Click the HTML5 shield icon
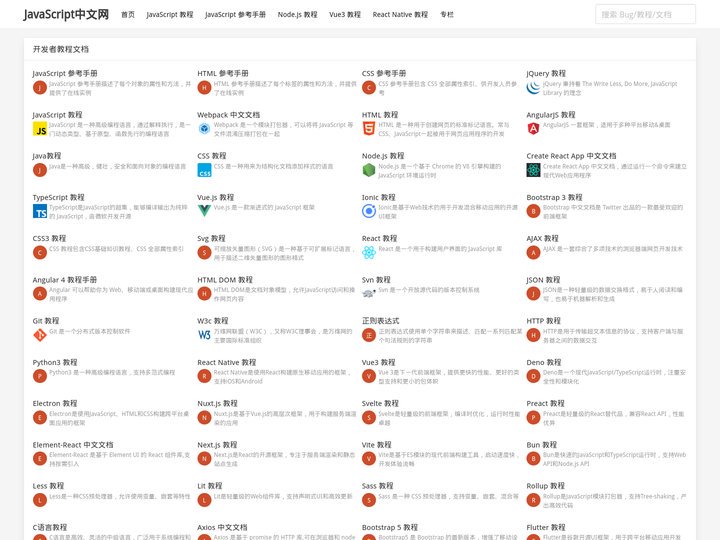The width and height of the screenshot is (720, 540). coord(369,129)
